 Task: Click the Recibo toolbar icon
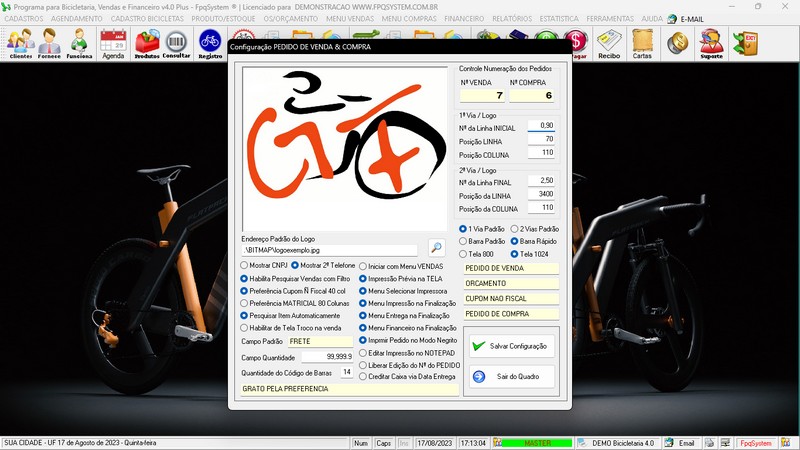609,43
